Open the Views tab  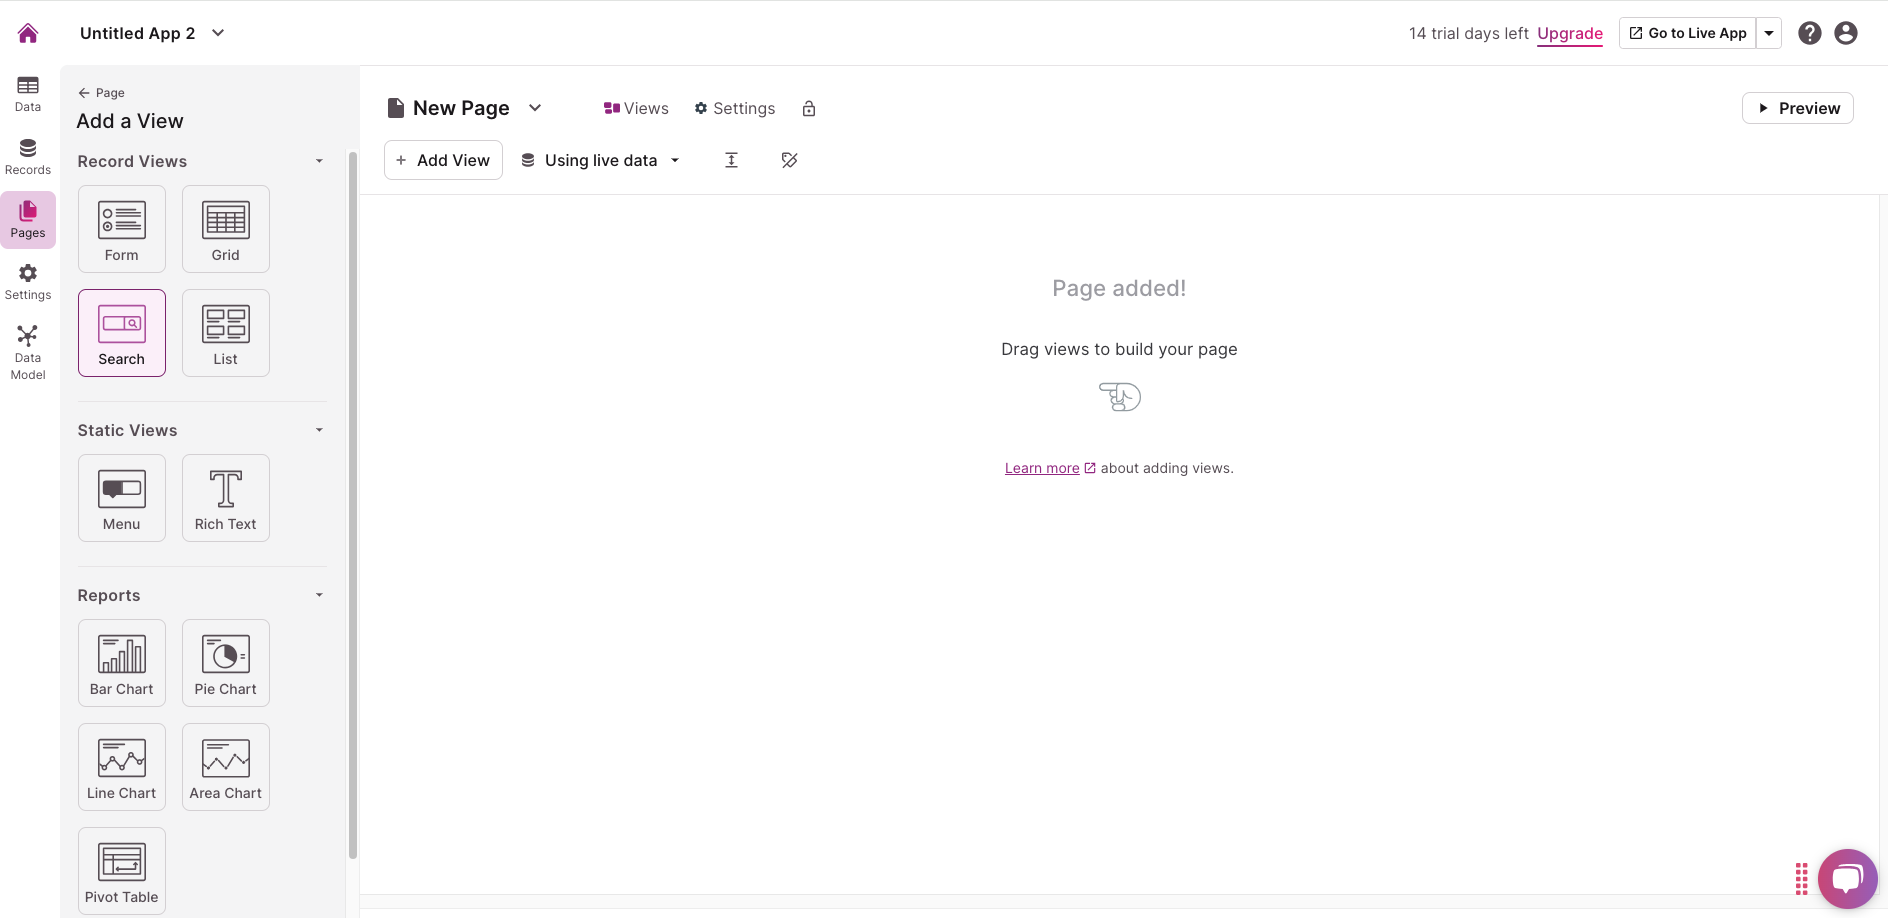(x=636, y=109)
